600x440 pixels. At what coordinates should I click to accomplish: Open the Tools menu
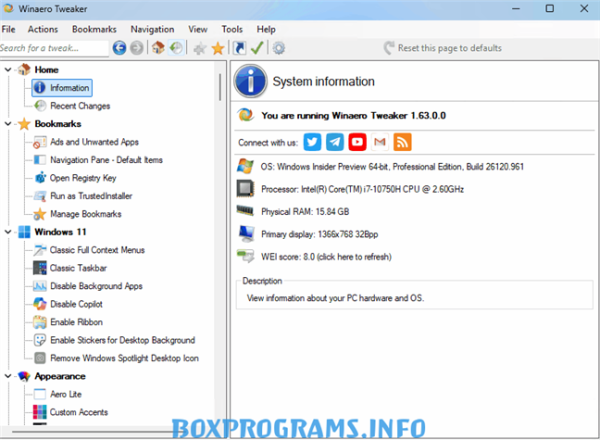tap(232, 30)
